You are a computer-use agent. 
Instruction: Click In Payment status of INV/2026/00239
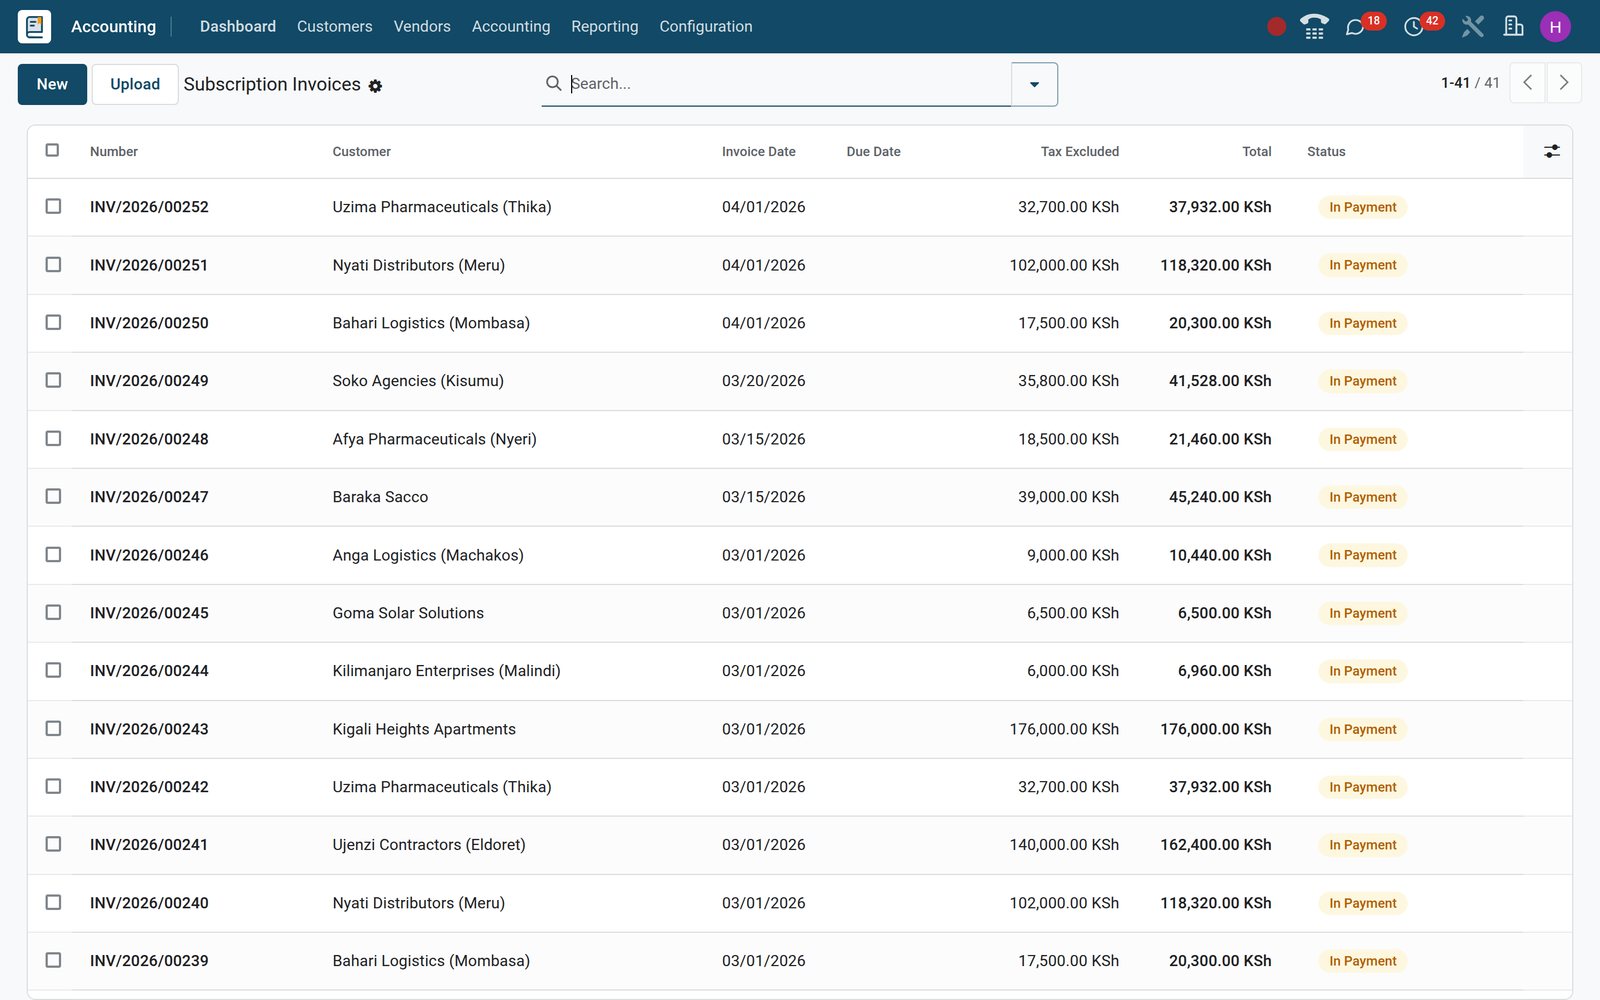(1362, 961)
